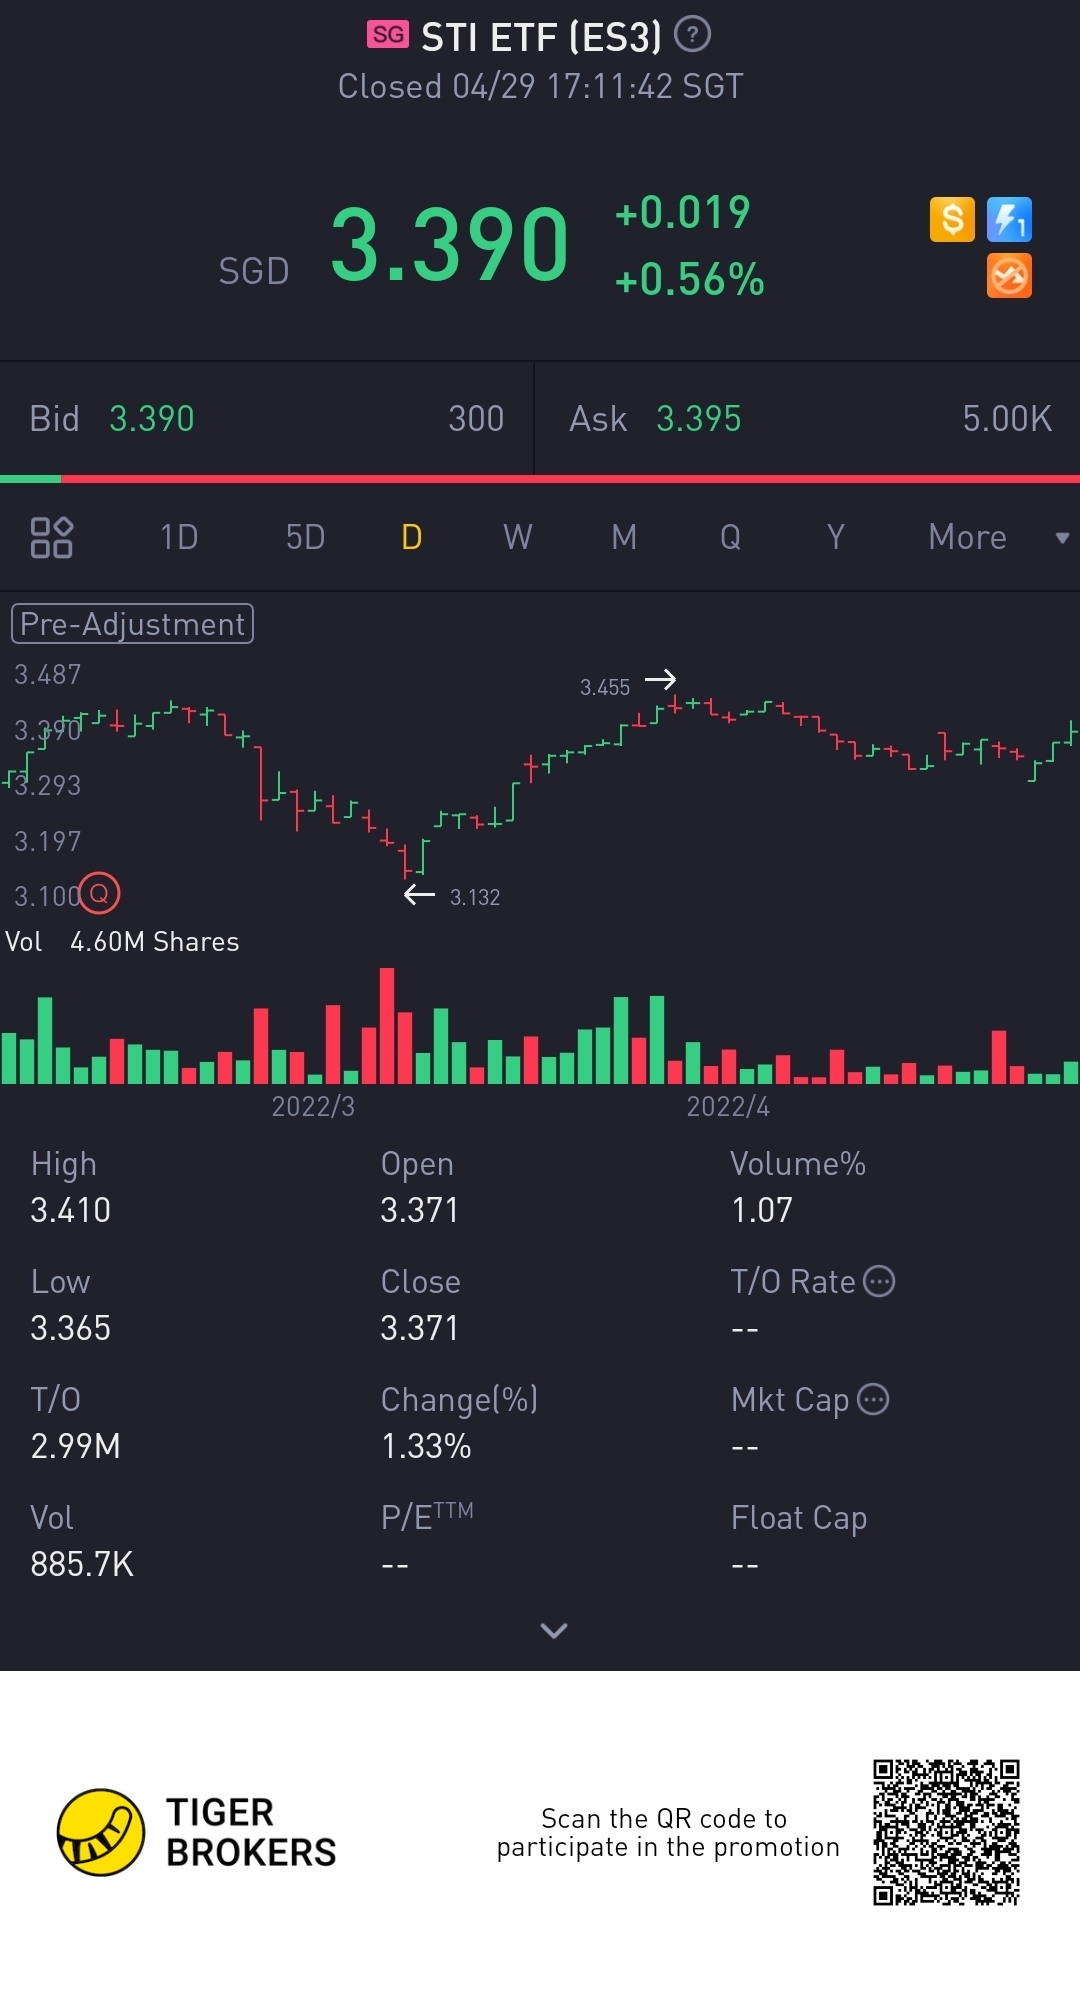Tap the promotion QR code
Viewport: 1080px width, 1994px height.
946,1832
